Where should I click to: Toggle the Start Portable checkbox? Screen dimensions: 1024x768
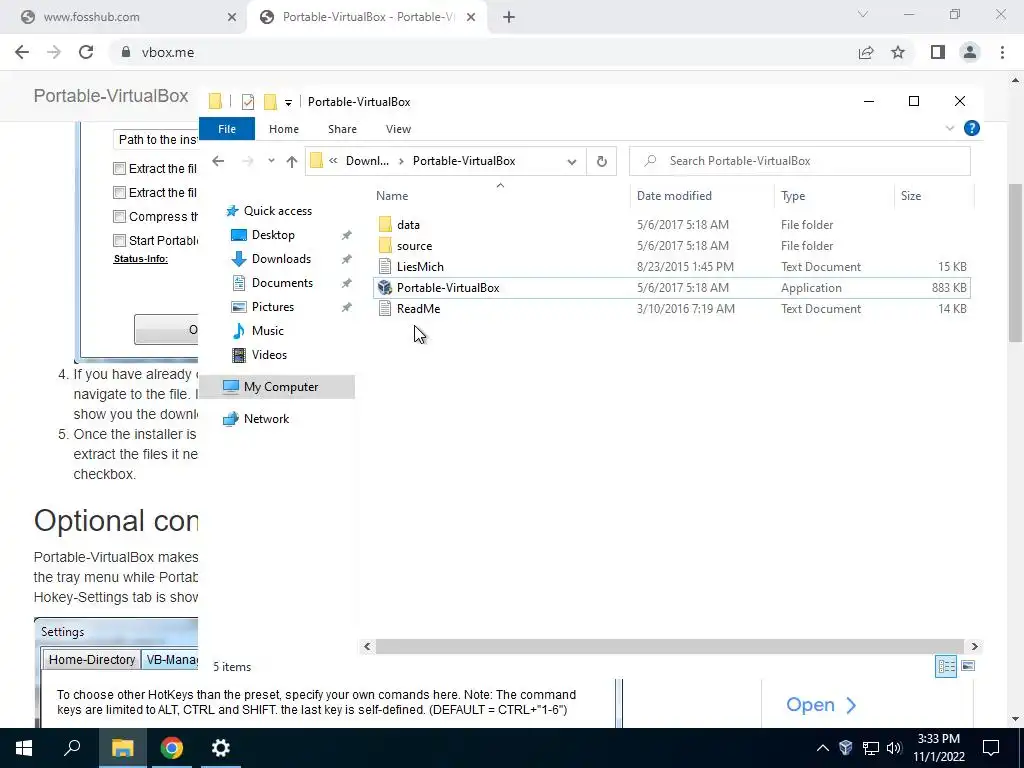pyautogui.click(x=120, y=240)
